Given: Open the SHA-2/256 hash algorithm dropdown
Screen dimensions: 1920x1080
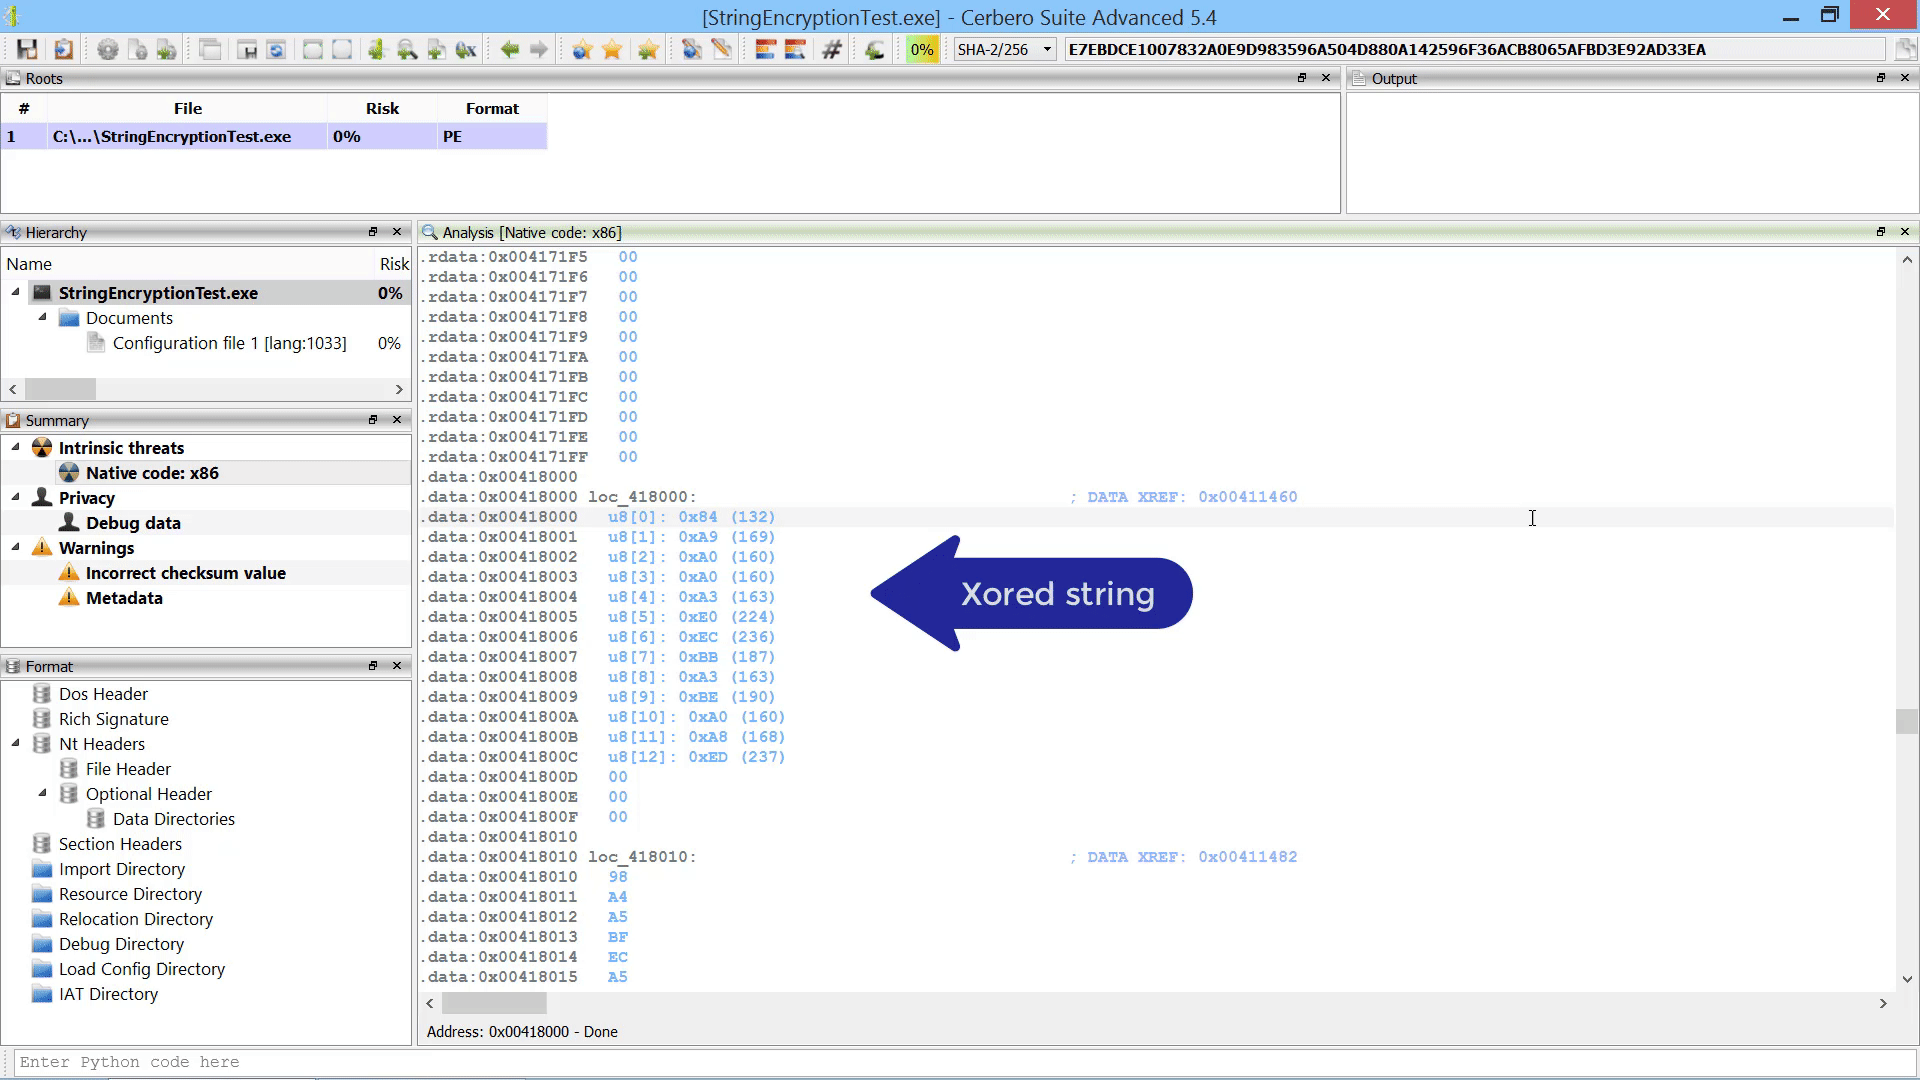Looking at the screenshot, I should pos(1046,48).
